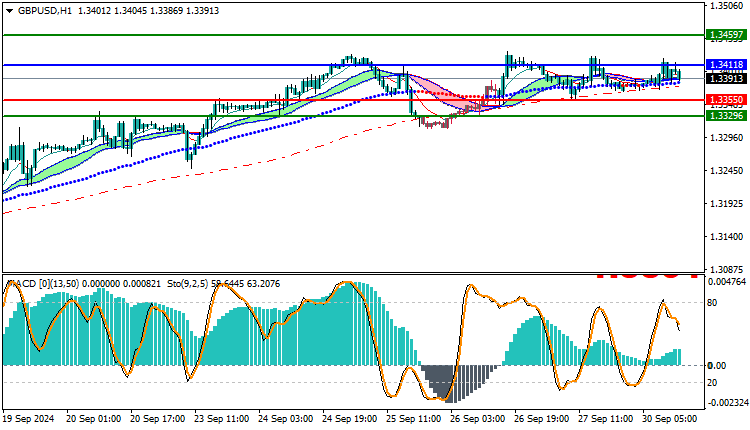Click the triangle arrow beside GBPUSD,H1
750x430 pixels.
(x=9, y=11)
